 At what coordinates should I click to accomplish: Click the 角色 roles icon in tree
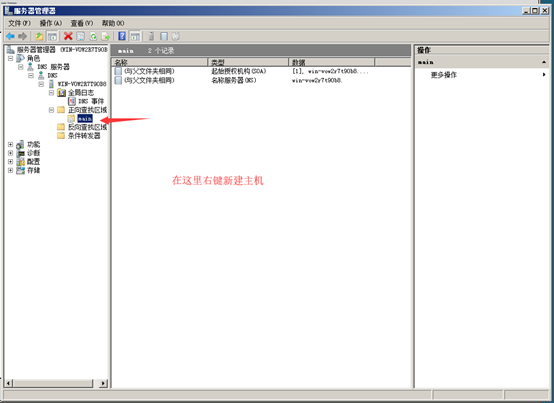(20, 58)
